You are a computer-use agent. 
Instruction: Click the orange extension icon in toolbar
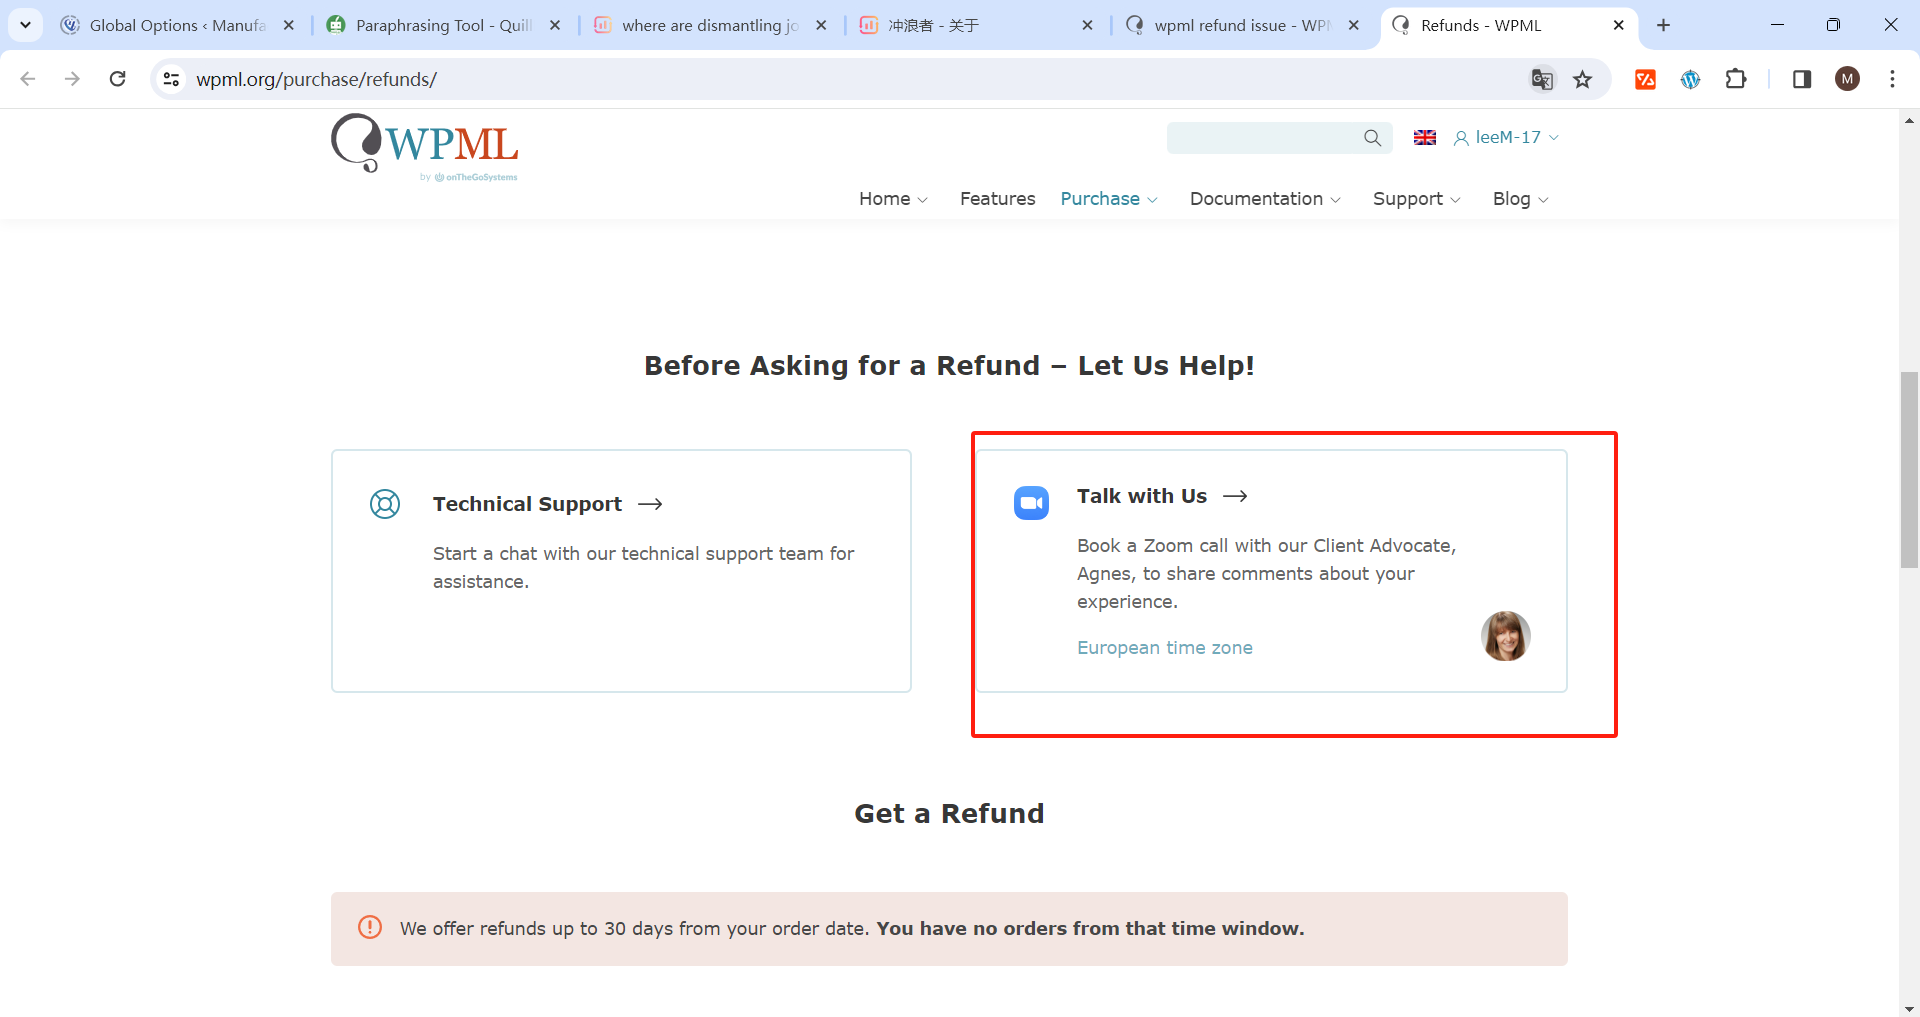pyautogui.click(x=1645, y=79)
